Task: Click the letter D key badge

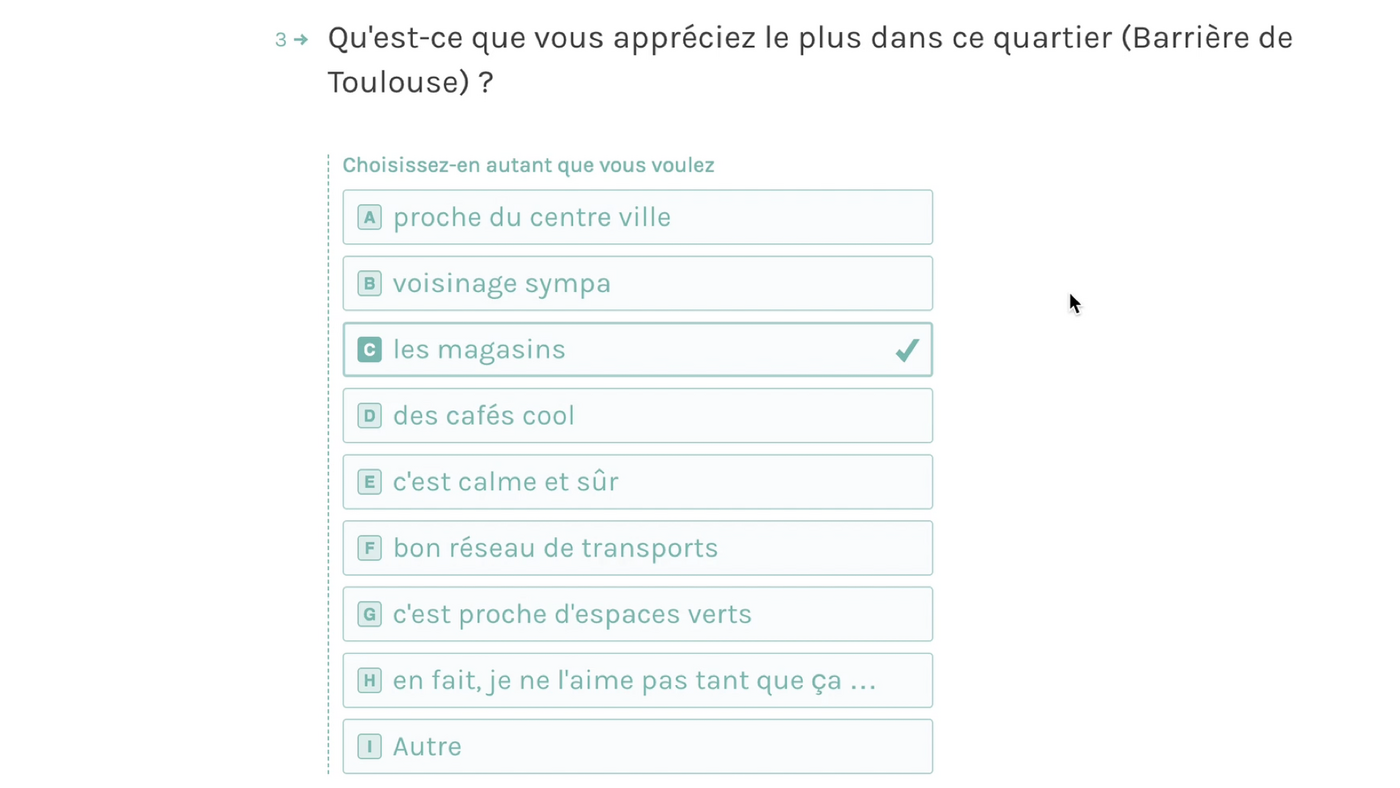Action: [x=370, y=415]
